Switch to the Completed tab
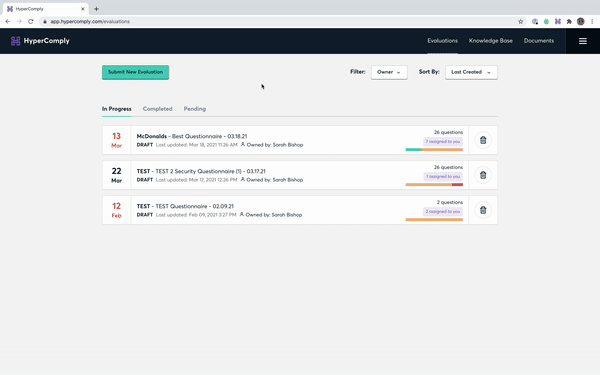This screenshot has height=375, width=600. pos(157,109)
